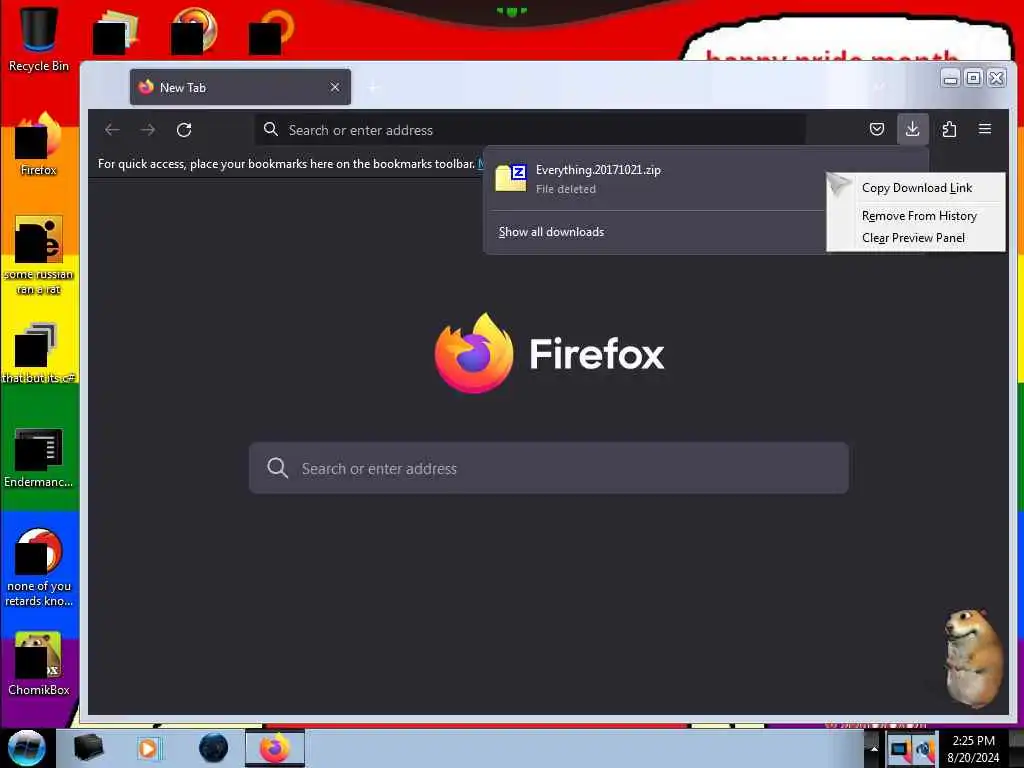This screenshot has height=768, width=1024.
Task: Close the New Tab tab
Action: click(x=335, y=87)
